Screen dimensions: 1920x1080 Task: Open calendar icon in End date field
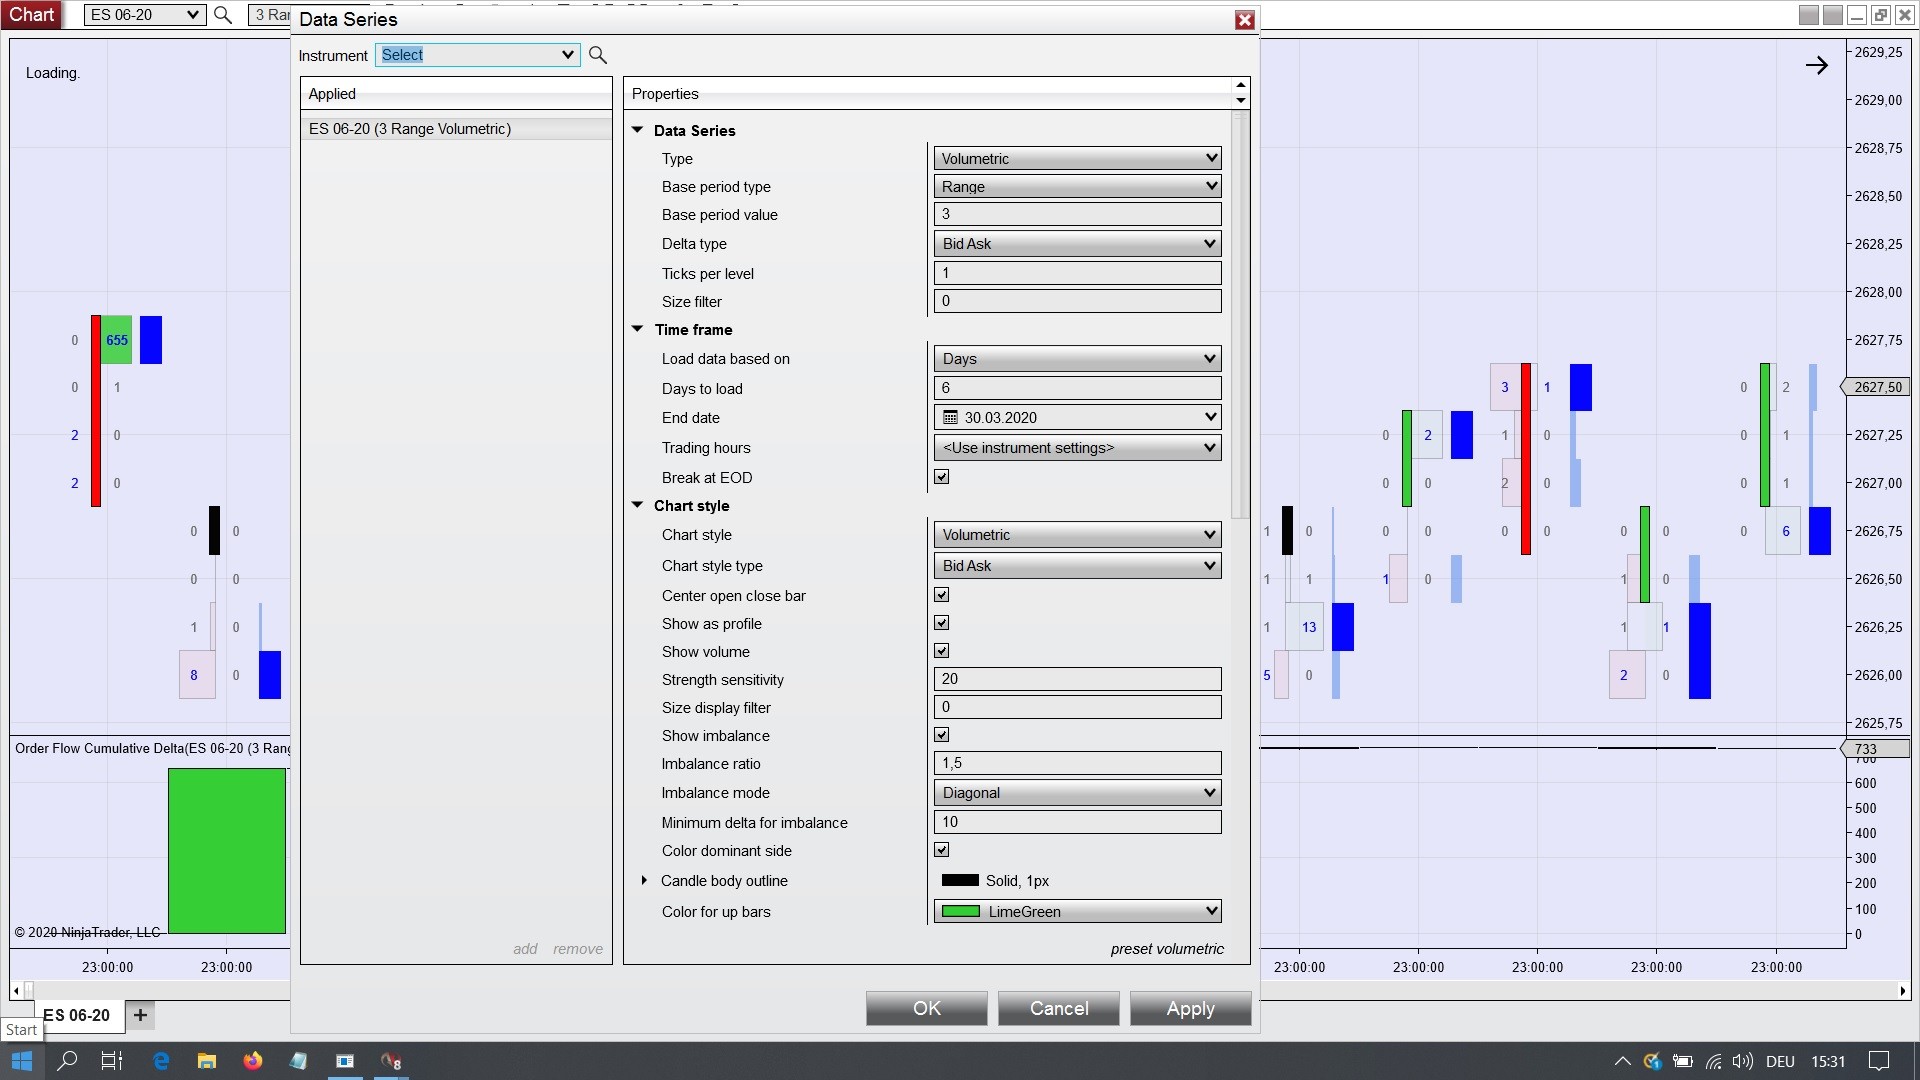coord(950,418)
